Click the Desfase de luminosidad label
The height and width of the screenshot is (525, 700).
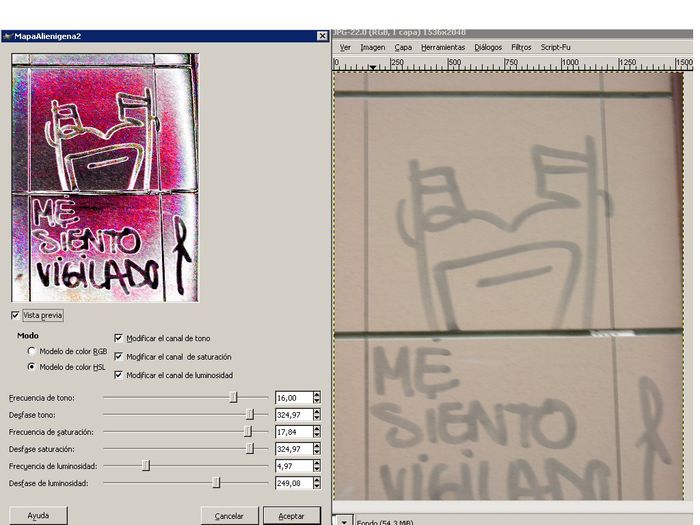tap(48, 483)
